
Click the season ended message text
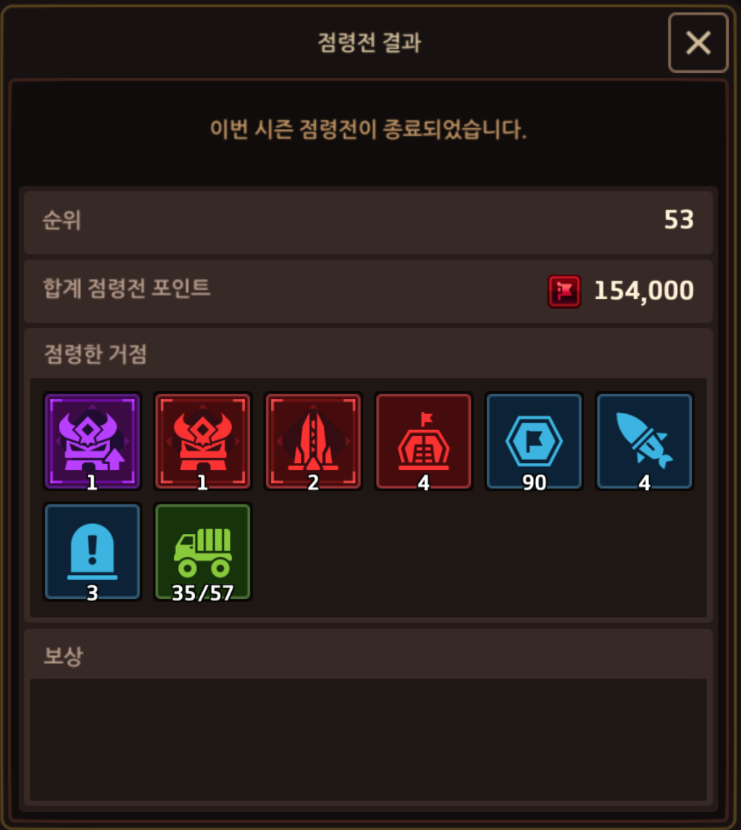pyautogui.click(x=368, y=129)
